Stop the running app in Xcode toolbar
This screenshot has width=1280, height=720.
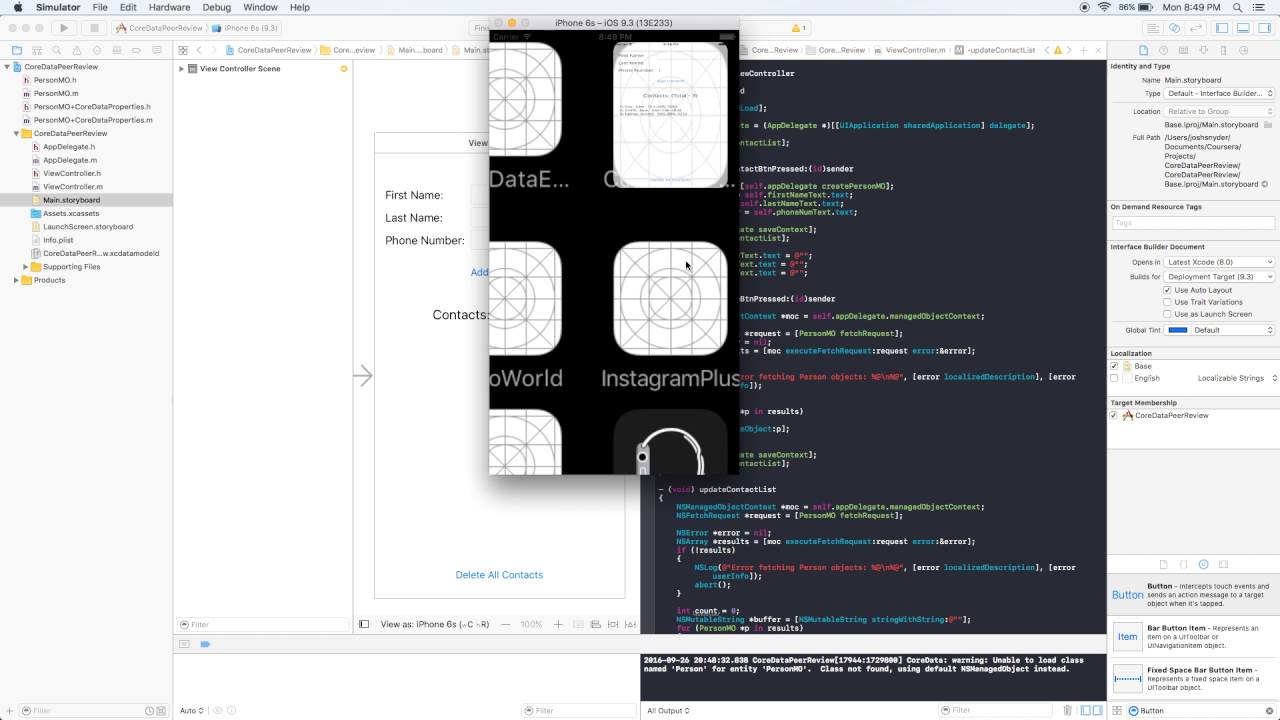point(94,28)
